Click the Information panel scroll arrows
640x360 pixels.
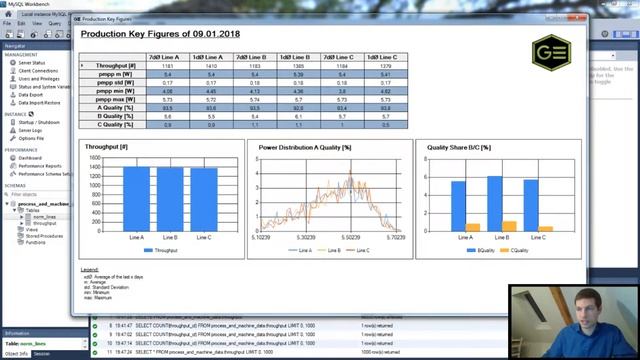[85, 343]
